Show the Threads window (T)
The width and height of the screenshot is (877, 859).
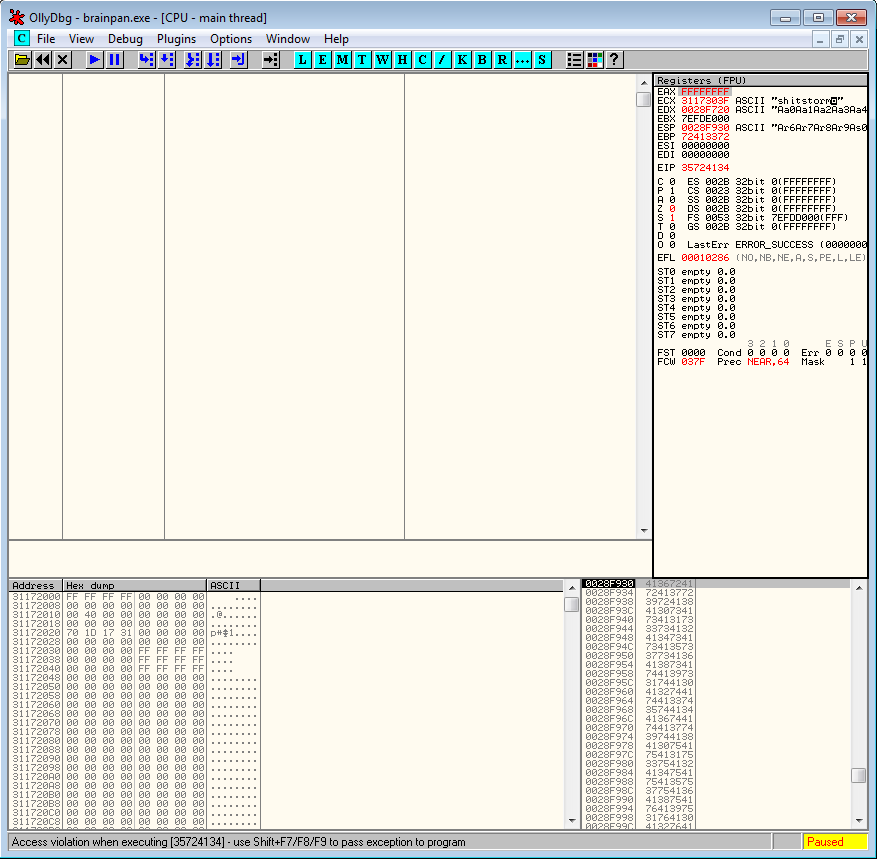[x=362, y=59]
